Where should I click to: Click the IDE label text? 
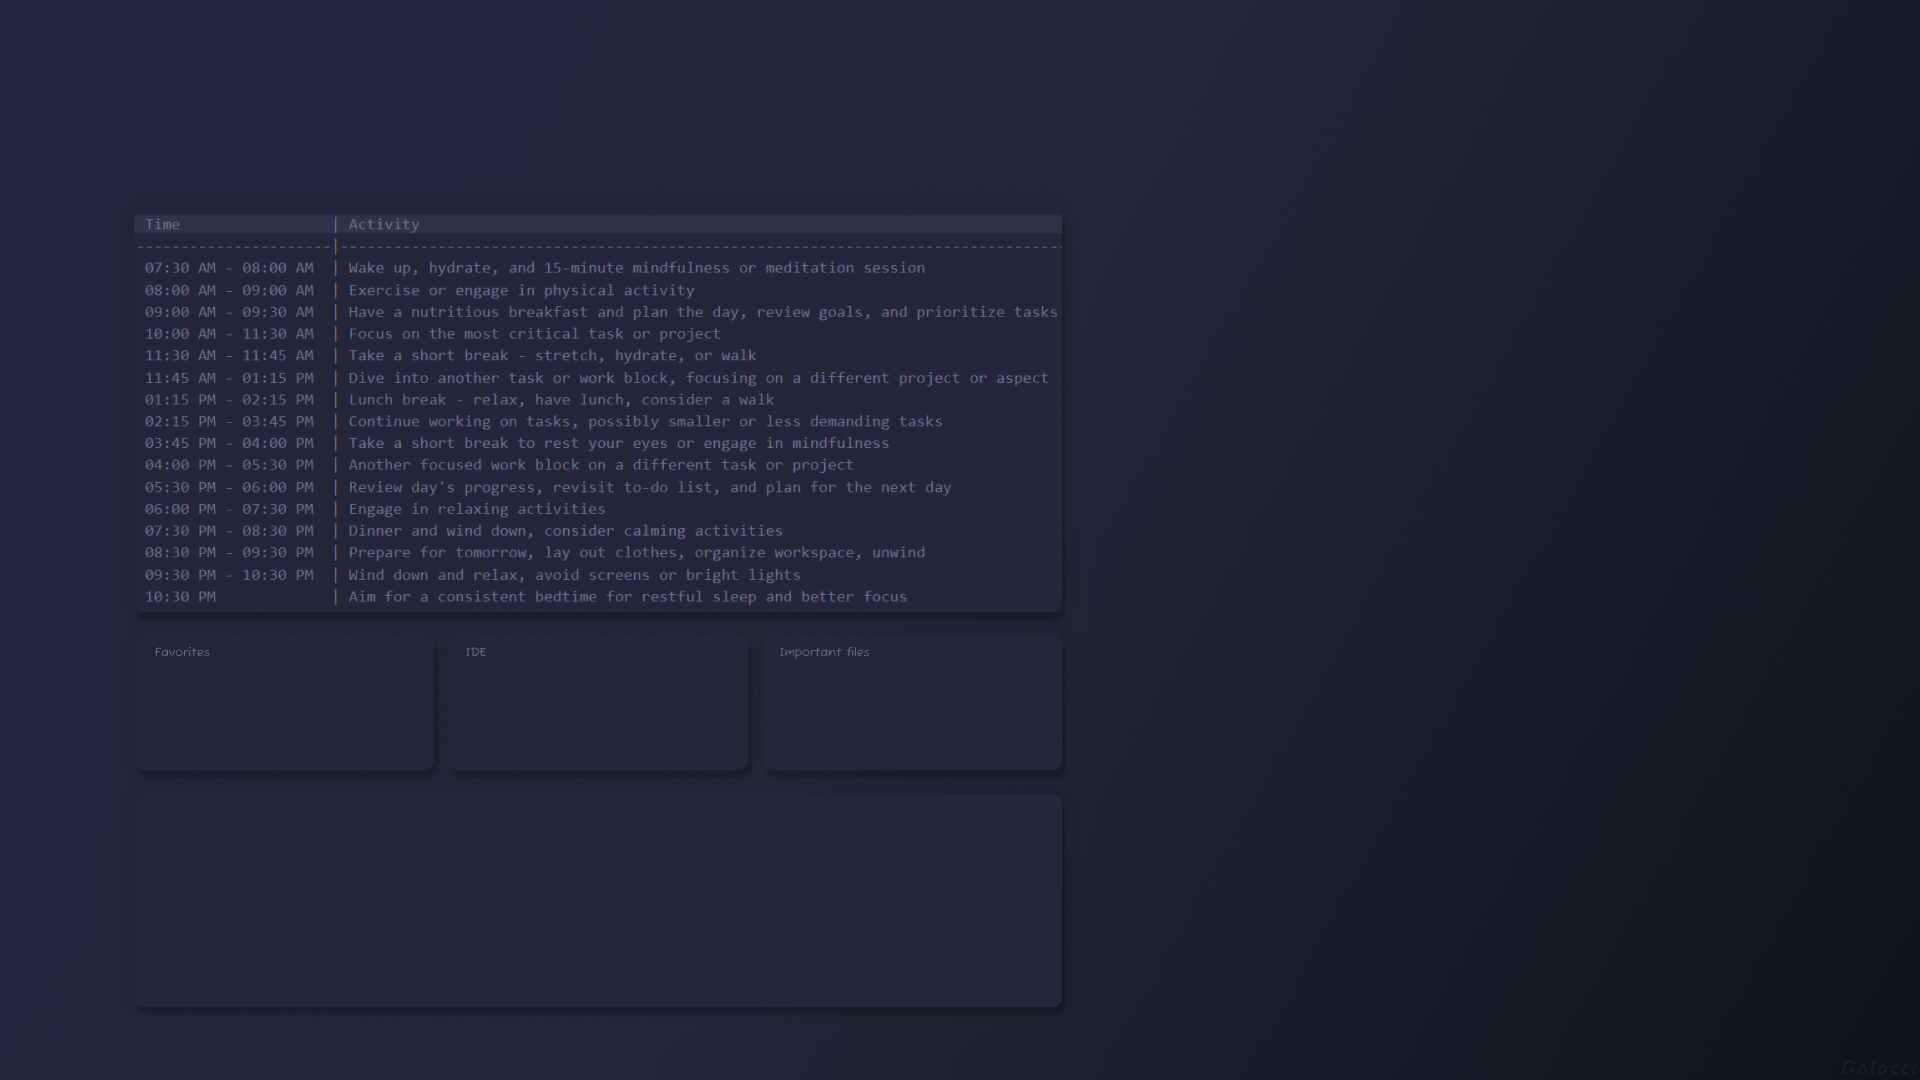[x=475, y=652]
